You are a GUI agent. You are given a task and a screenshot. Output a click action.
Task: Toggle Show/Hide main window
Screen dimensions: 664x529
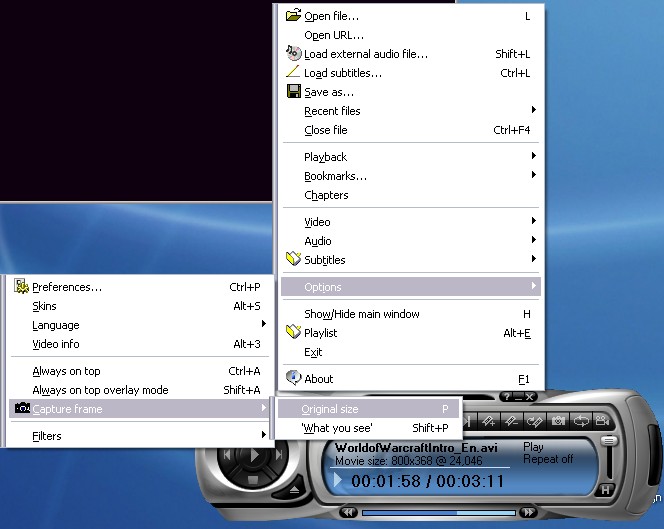[362, 314]
